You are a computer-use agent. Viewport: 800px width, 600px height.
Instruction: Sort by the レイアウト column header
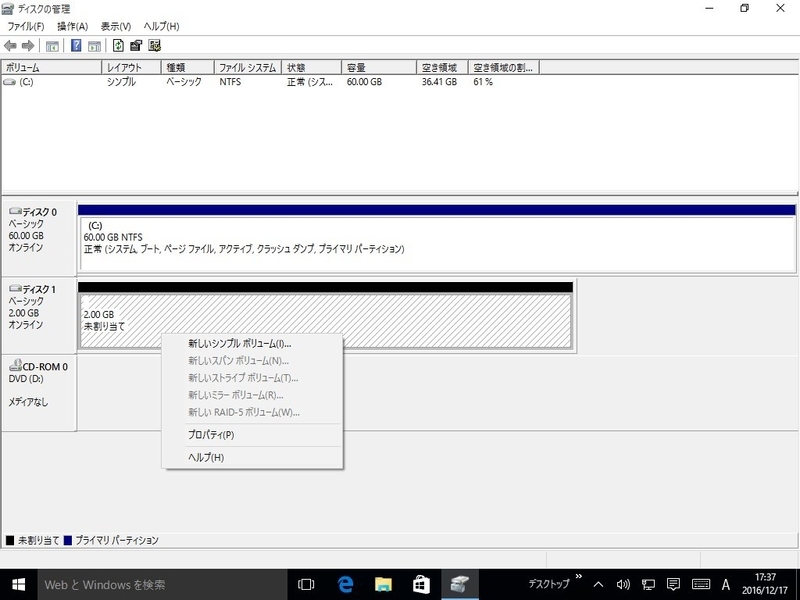[x=132, y=67]
